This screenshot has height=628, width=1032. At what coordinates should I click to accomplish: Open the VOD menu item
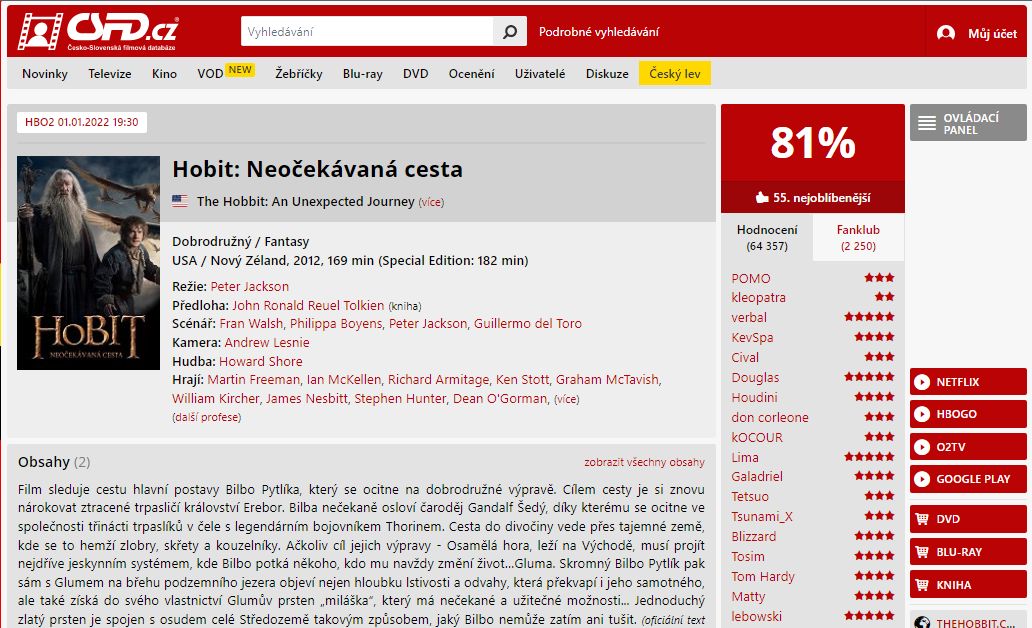(210, 74)
